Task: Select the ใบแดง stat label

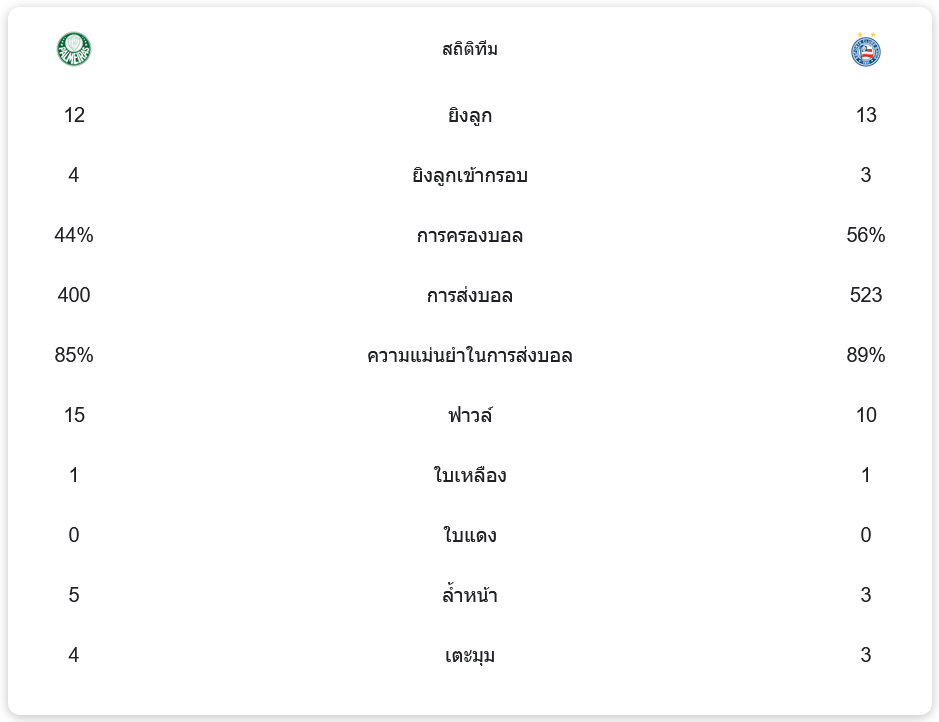Action: pyautogui.click(x=470, y=536)
